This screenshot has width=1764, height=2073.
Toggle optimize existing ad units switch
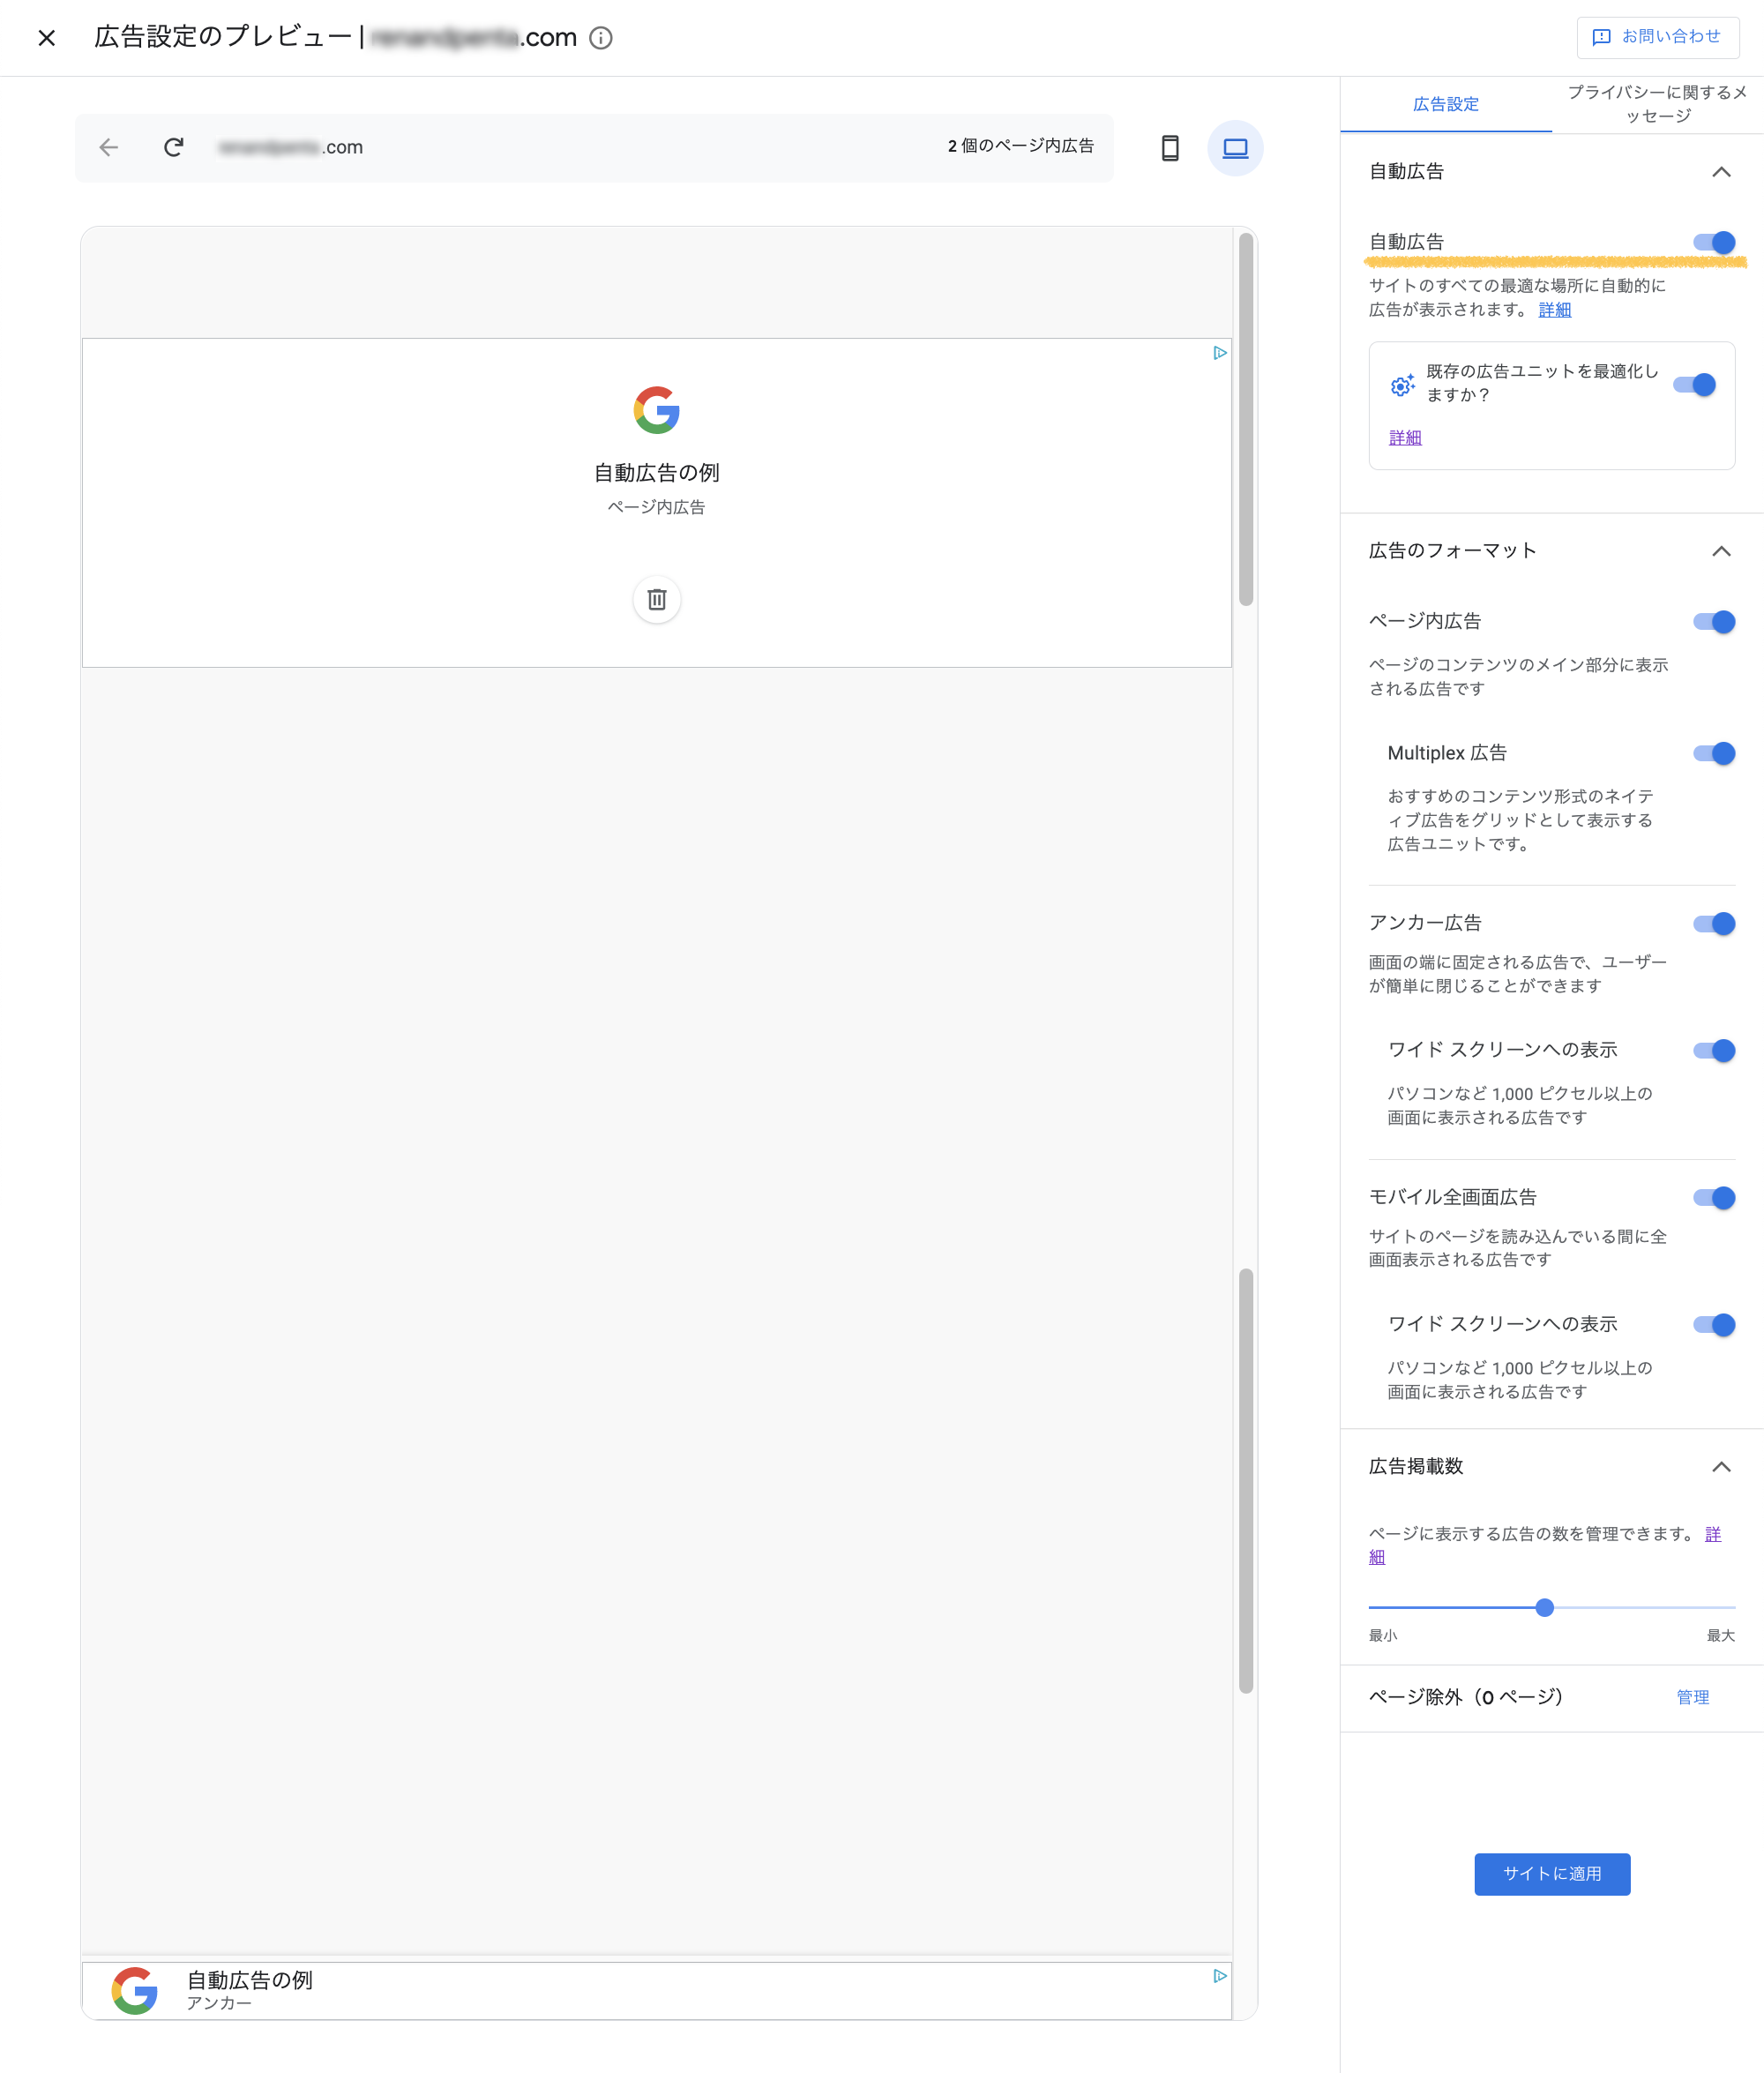1694,385
